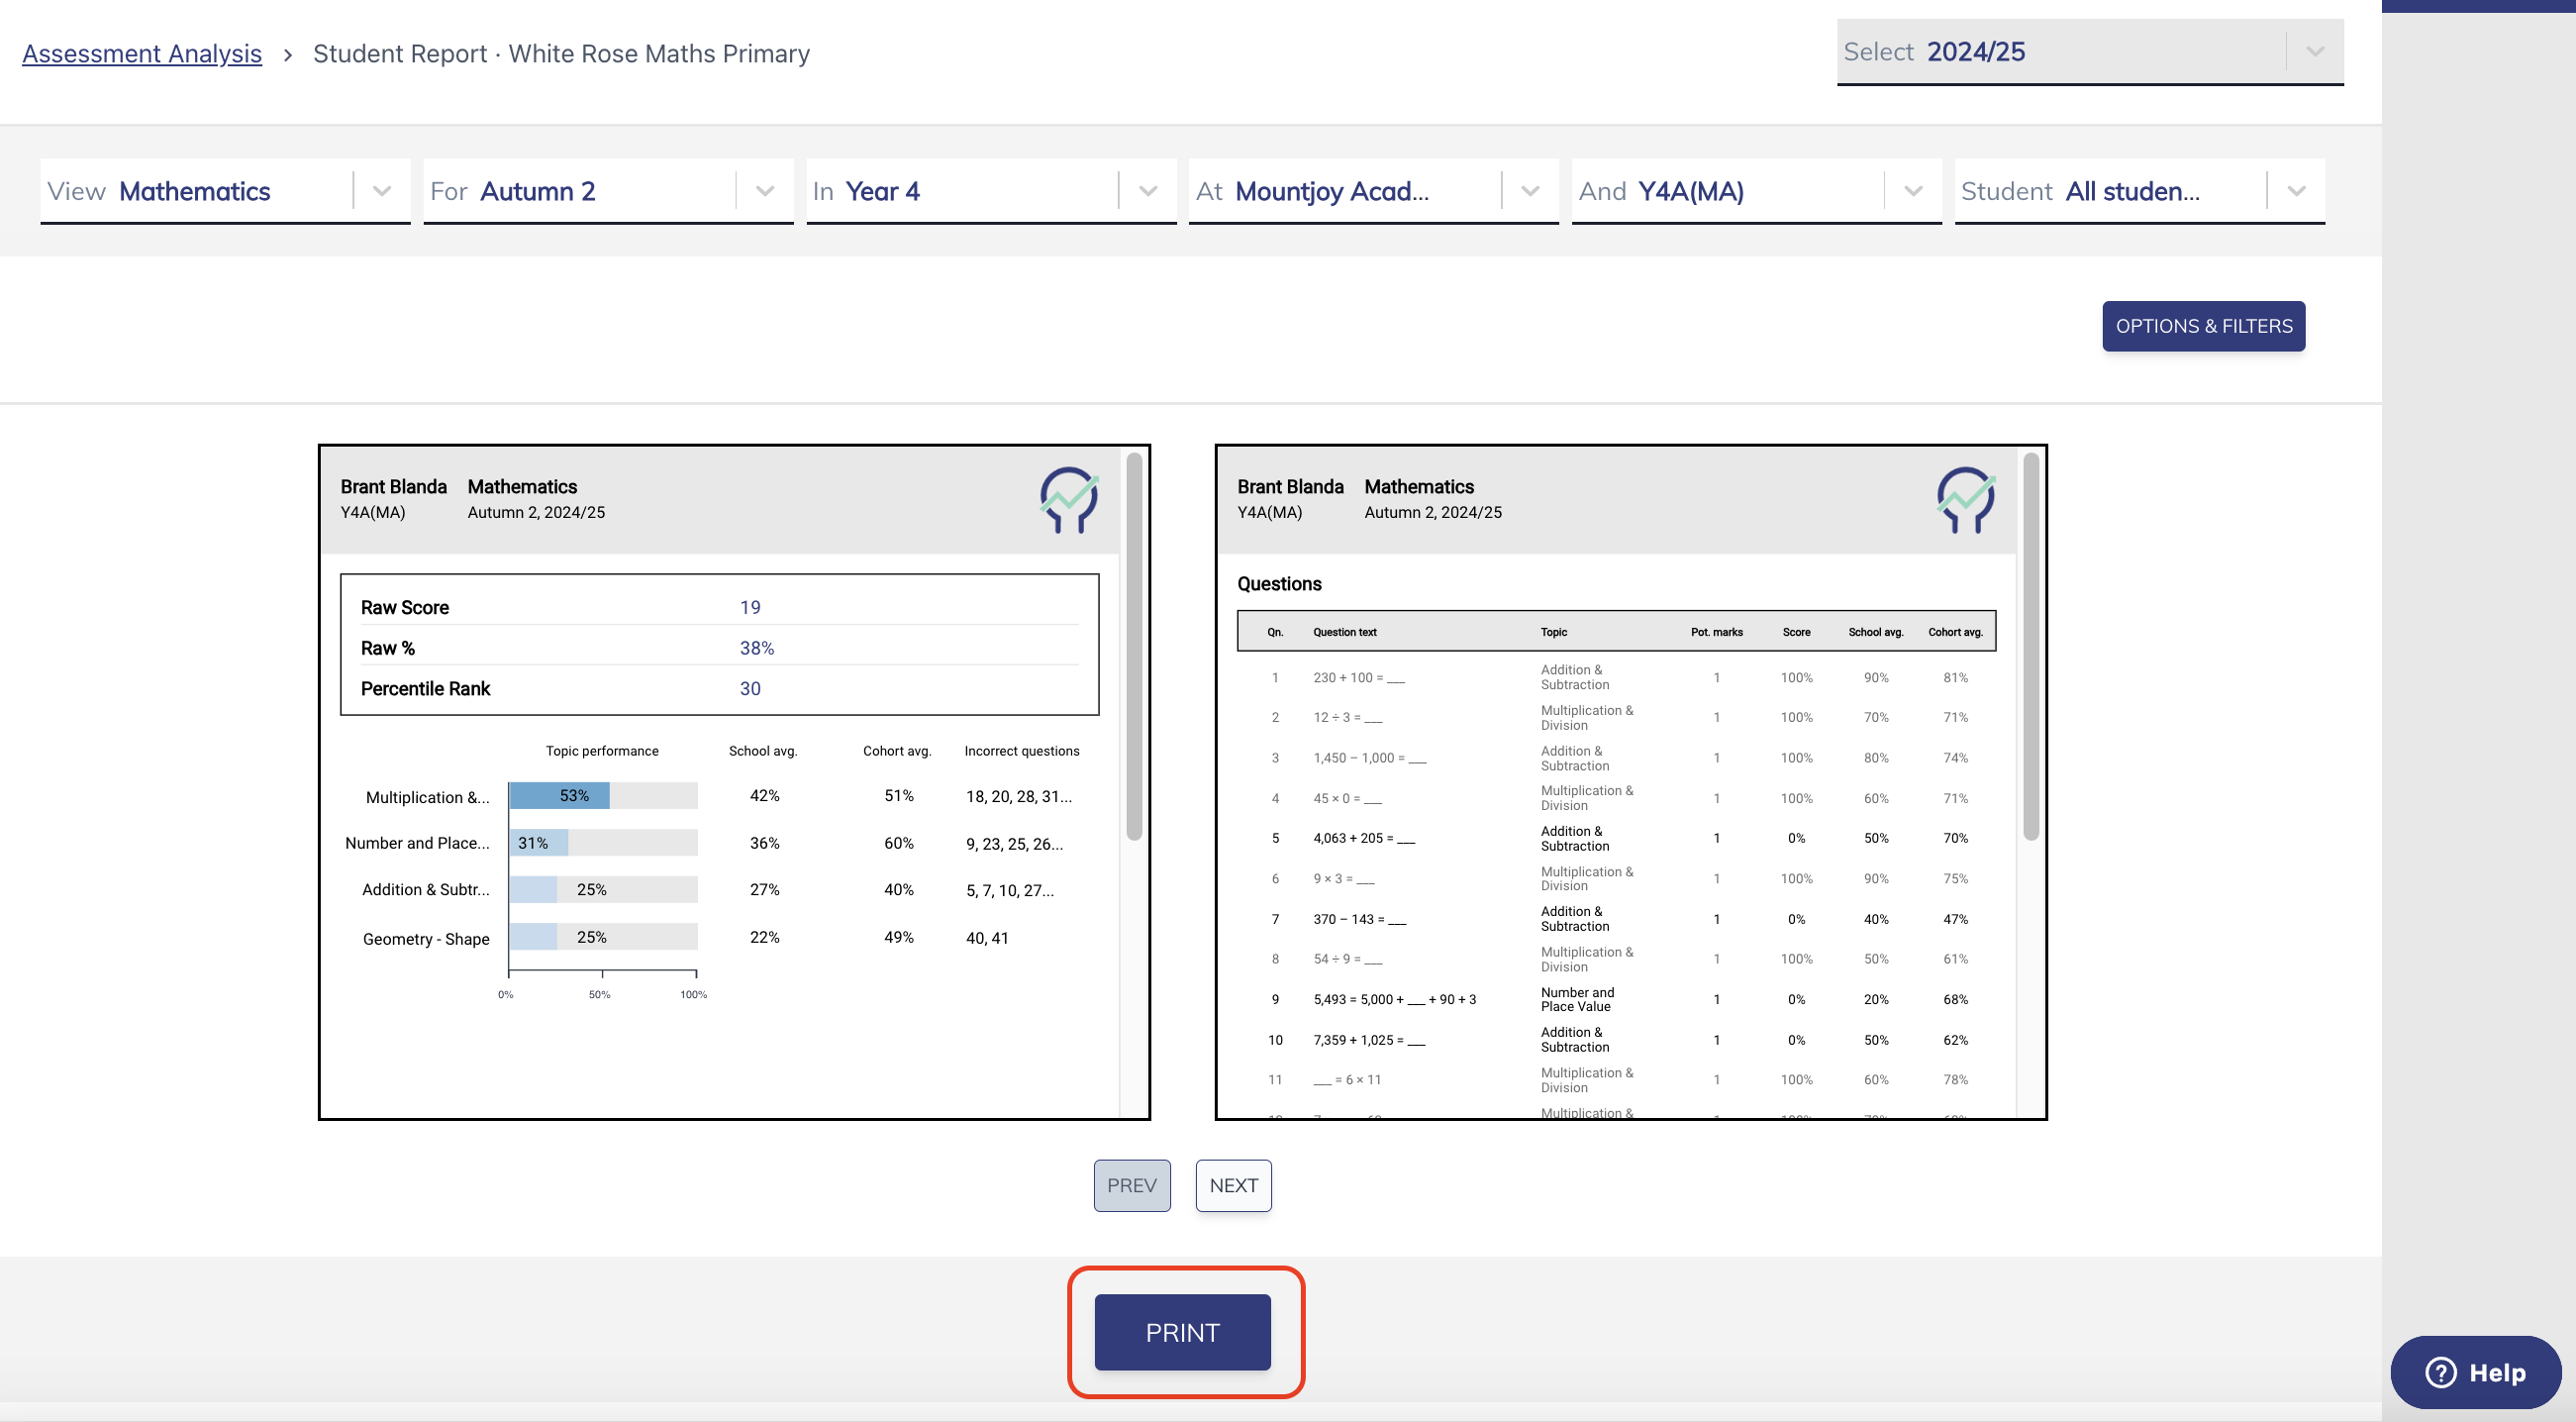Click the Student Report · White Rose Maths Primary breadcrumb
The width and height of the screenshot is (2576, 1422).
click(x=561, y=53)
